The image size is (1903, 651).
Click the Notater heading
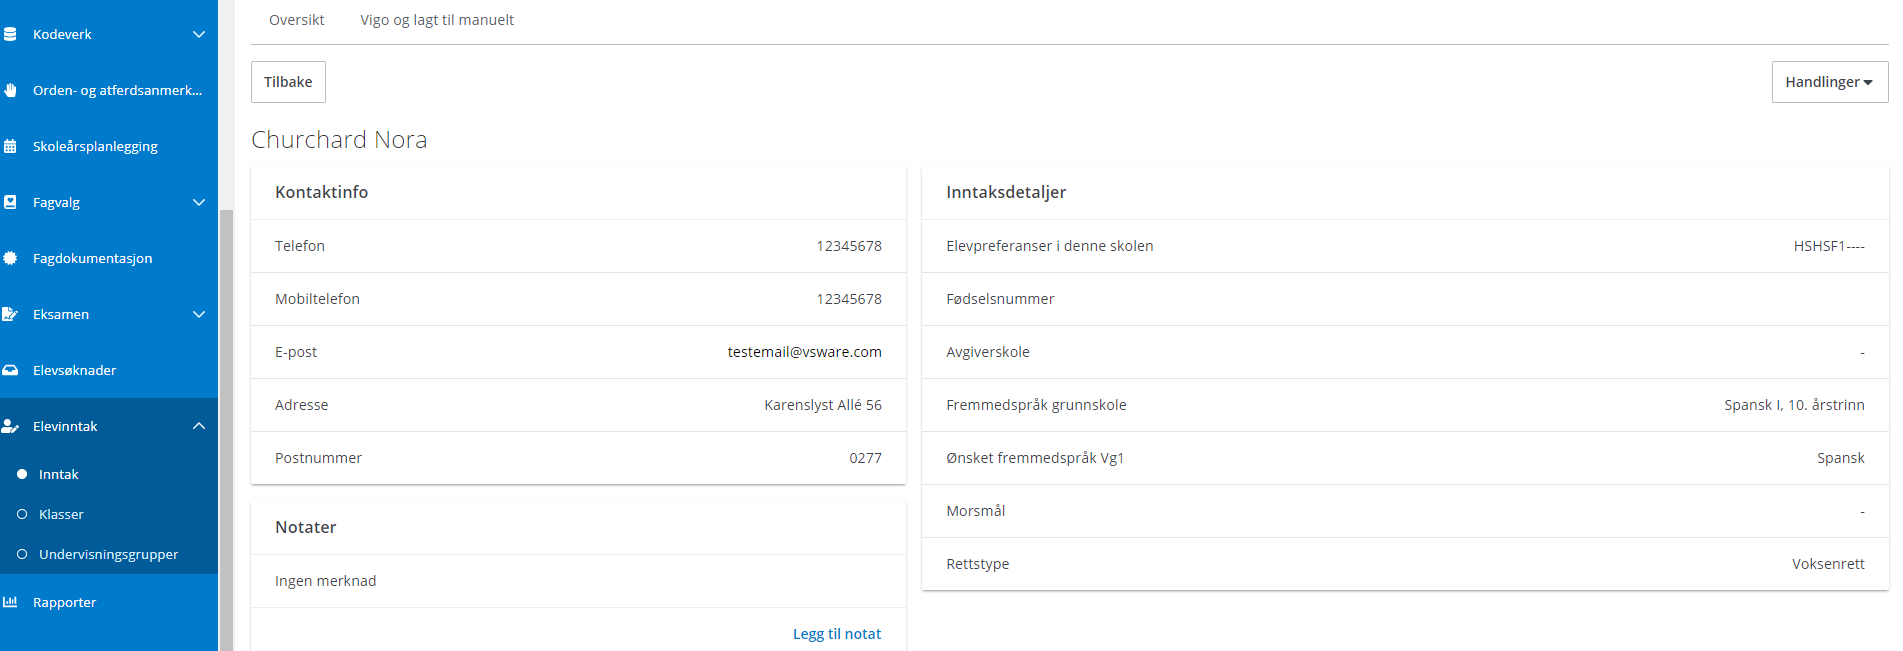click(306, 527)
